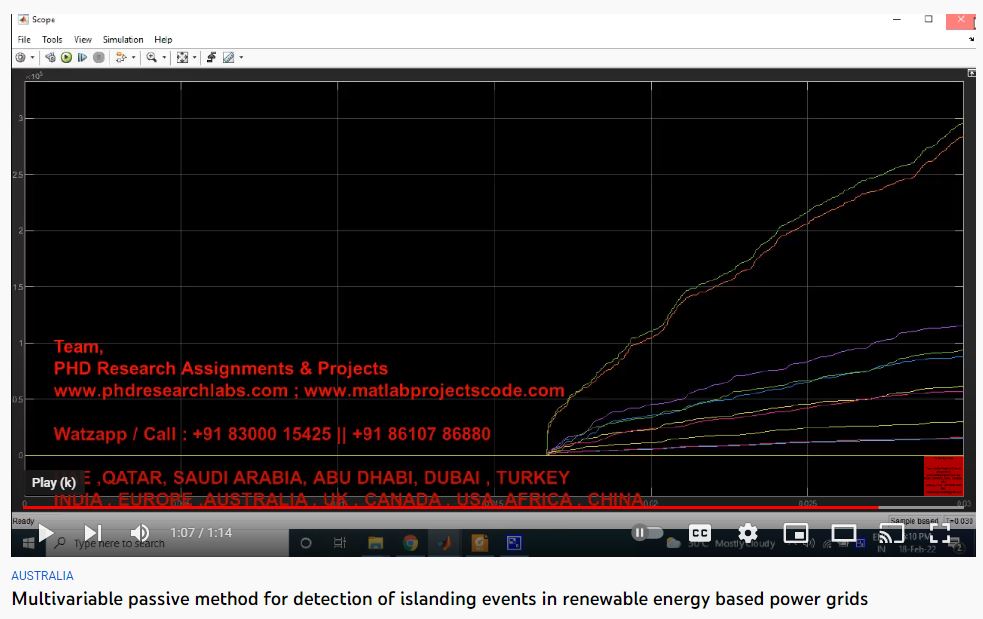
Task: Click the Cursor Measurements icon
Action: coord(228,58)
